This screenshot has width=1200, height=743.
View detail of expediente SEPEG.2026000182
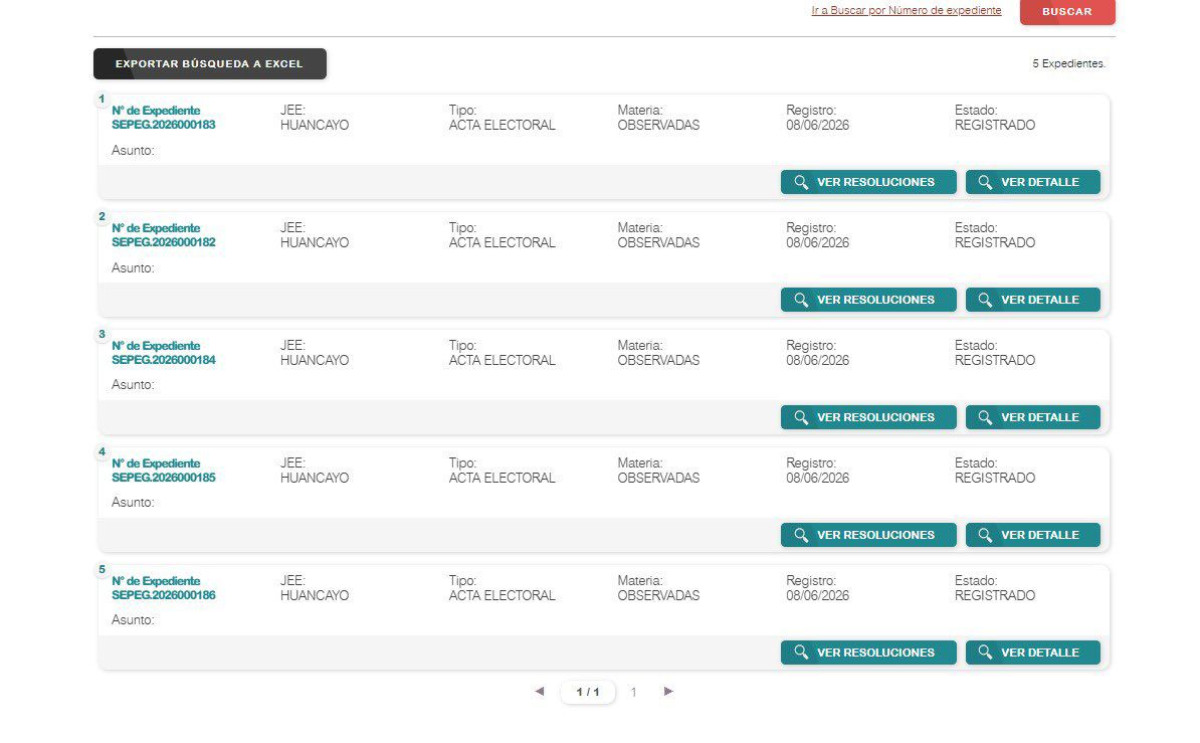1033,299
